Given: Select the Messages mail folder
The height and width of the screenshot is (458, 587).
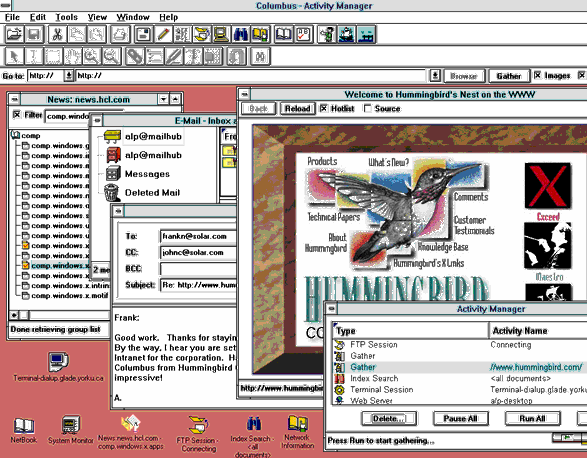Looking at the screenshot, I should [138, 174].
